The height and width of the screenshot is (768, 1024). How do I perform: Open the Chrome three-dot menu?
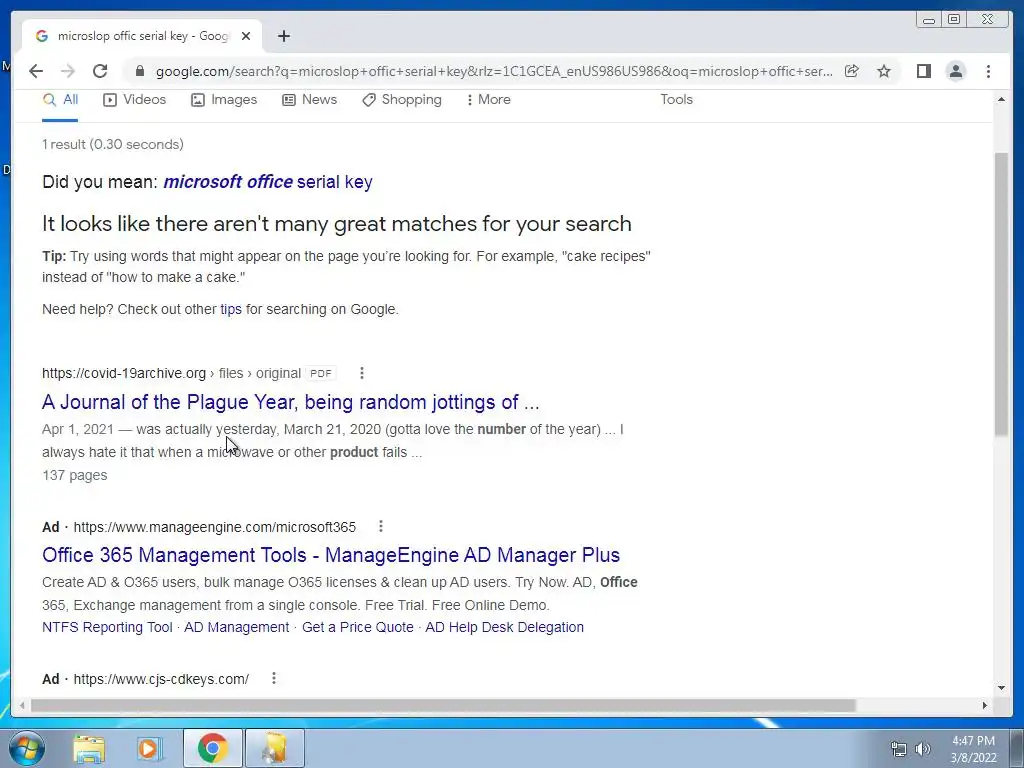(988, 71)
